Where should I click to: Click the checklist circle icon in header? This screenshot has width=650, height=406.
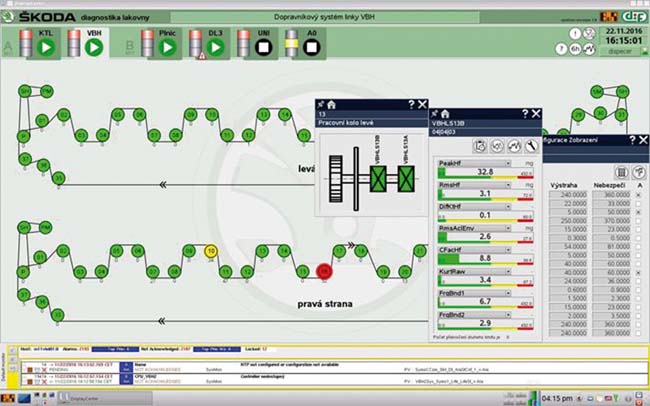tap(589, 34)
